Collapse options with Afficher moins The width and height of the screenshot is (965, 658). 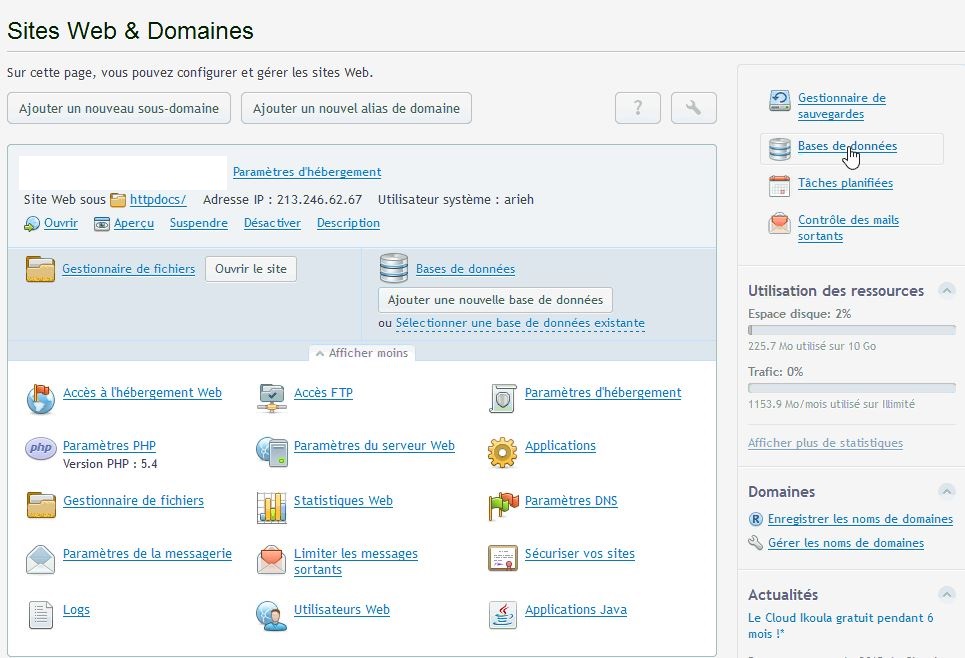pyautogui.click(x=362, y=353)
